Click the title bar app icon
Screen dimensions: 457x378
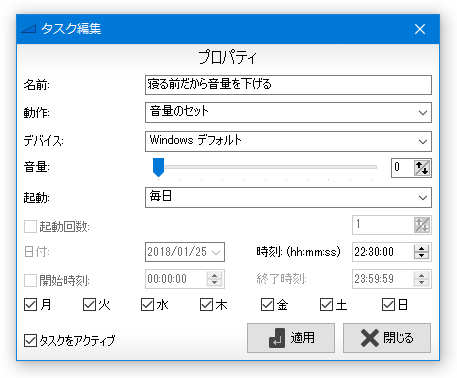[x=28, y=29]
